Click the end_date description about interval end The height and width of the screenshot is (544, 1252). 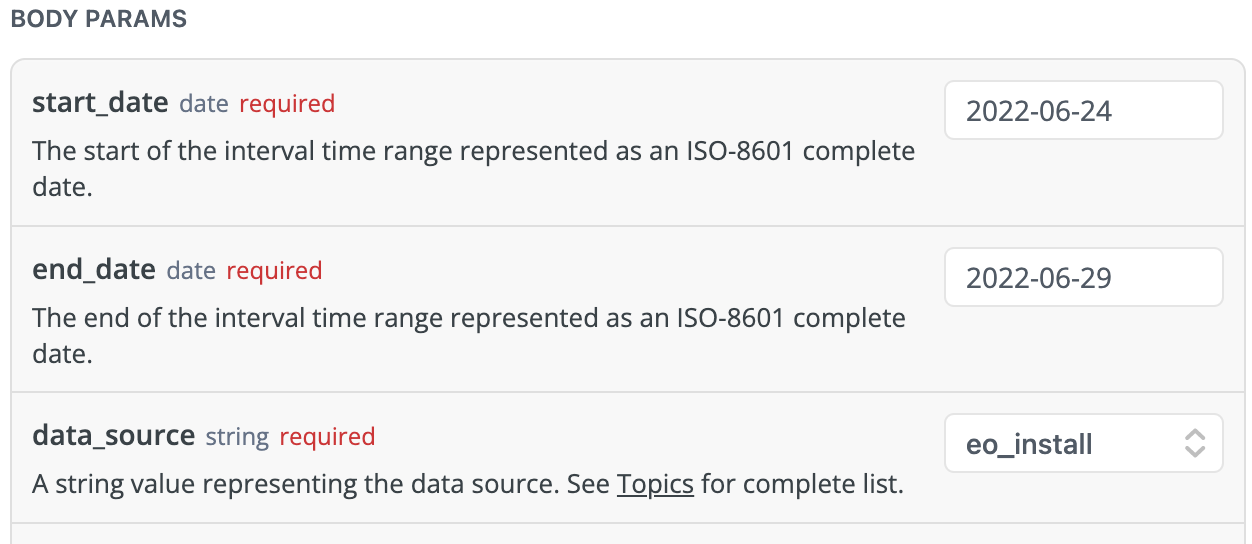click(x=468, y=319)
